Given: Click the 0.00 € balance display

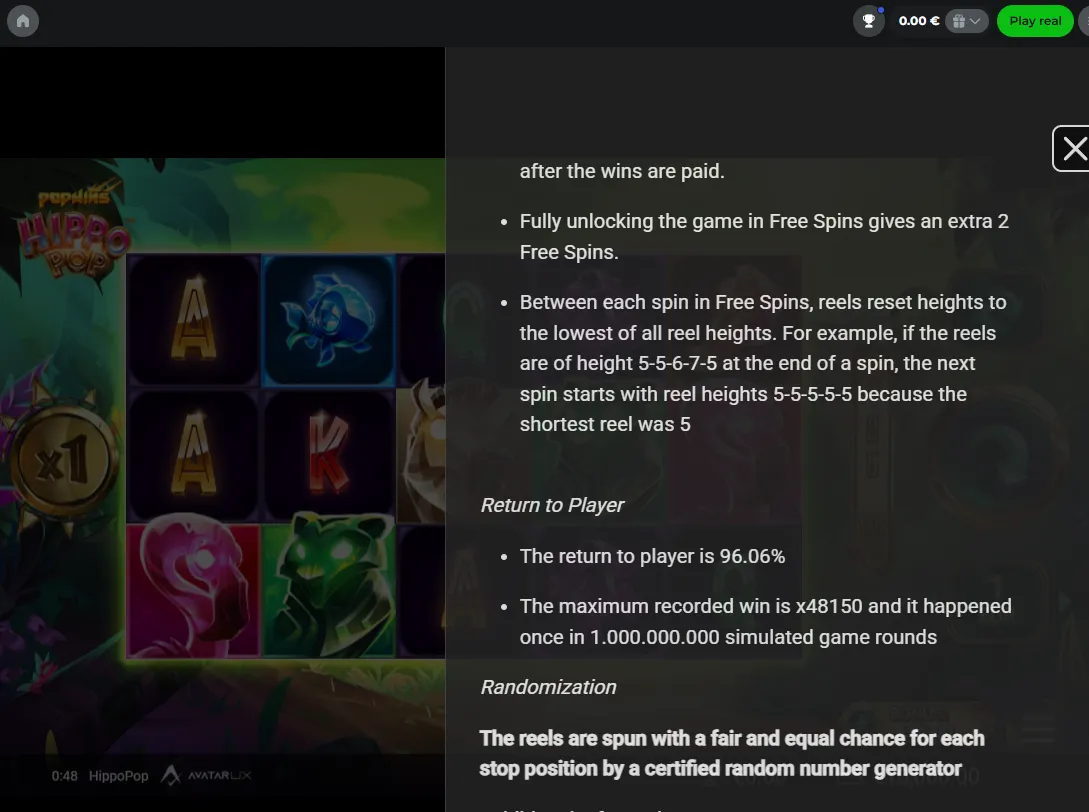Looking at the screenshot, I should click(918, 21).
